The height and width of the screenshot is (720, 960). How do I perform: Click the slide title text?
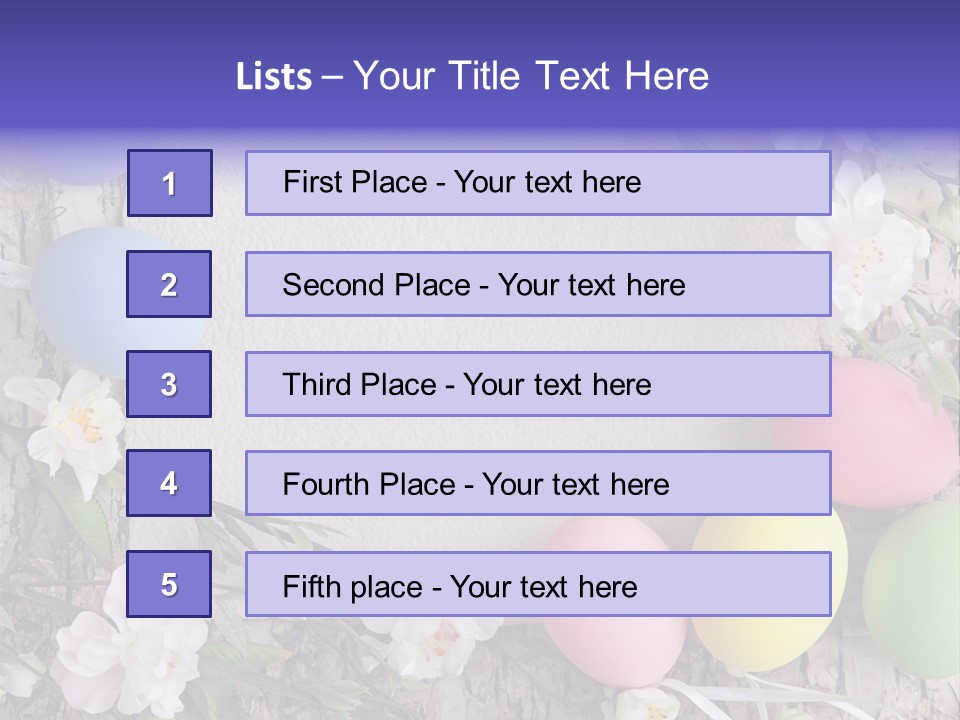click(472, 76)
